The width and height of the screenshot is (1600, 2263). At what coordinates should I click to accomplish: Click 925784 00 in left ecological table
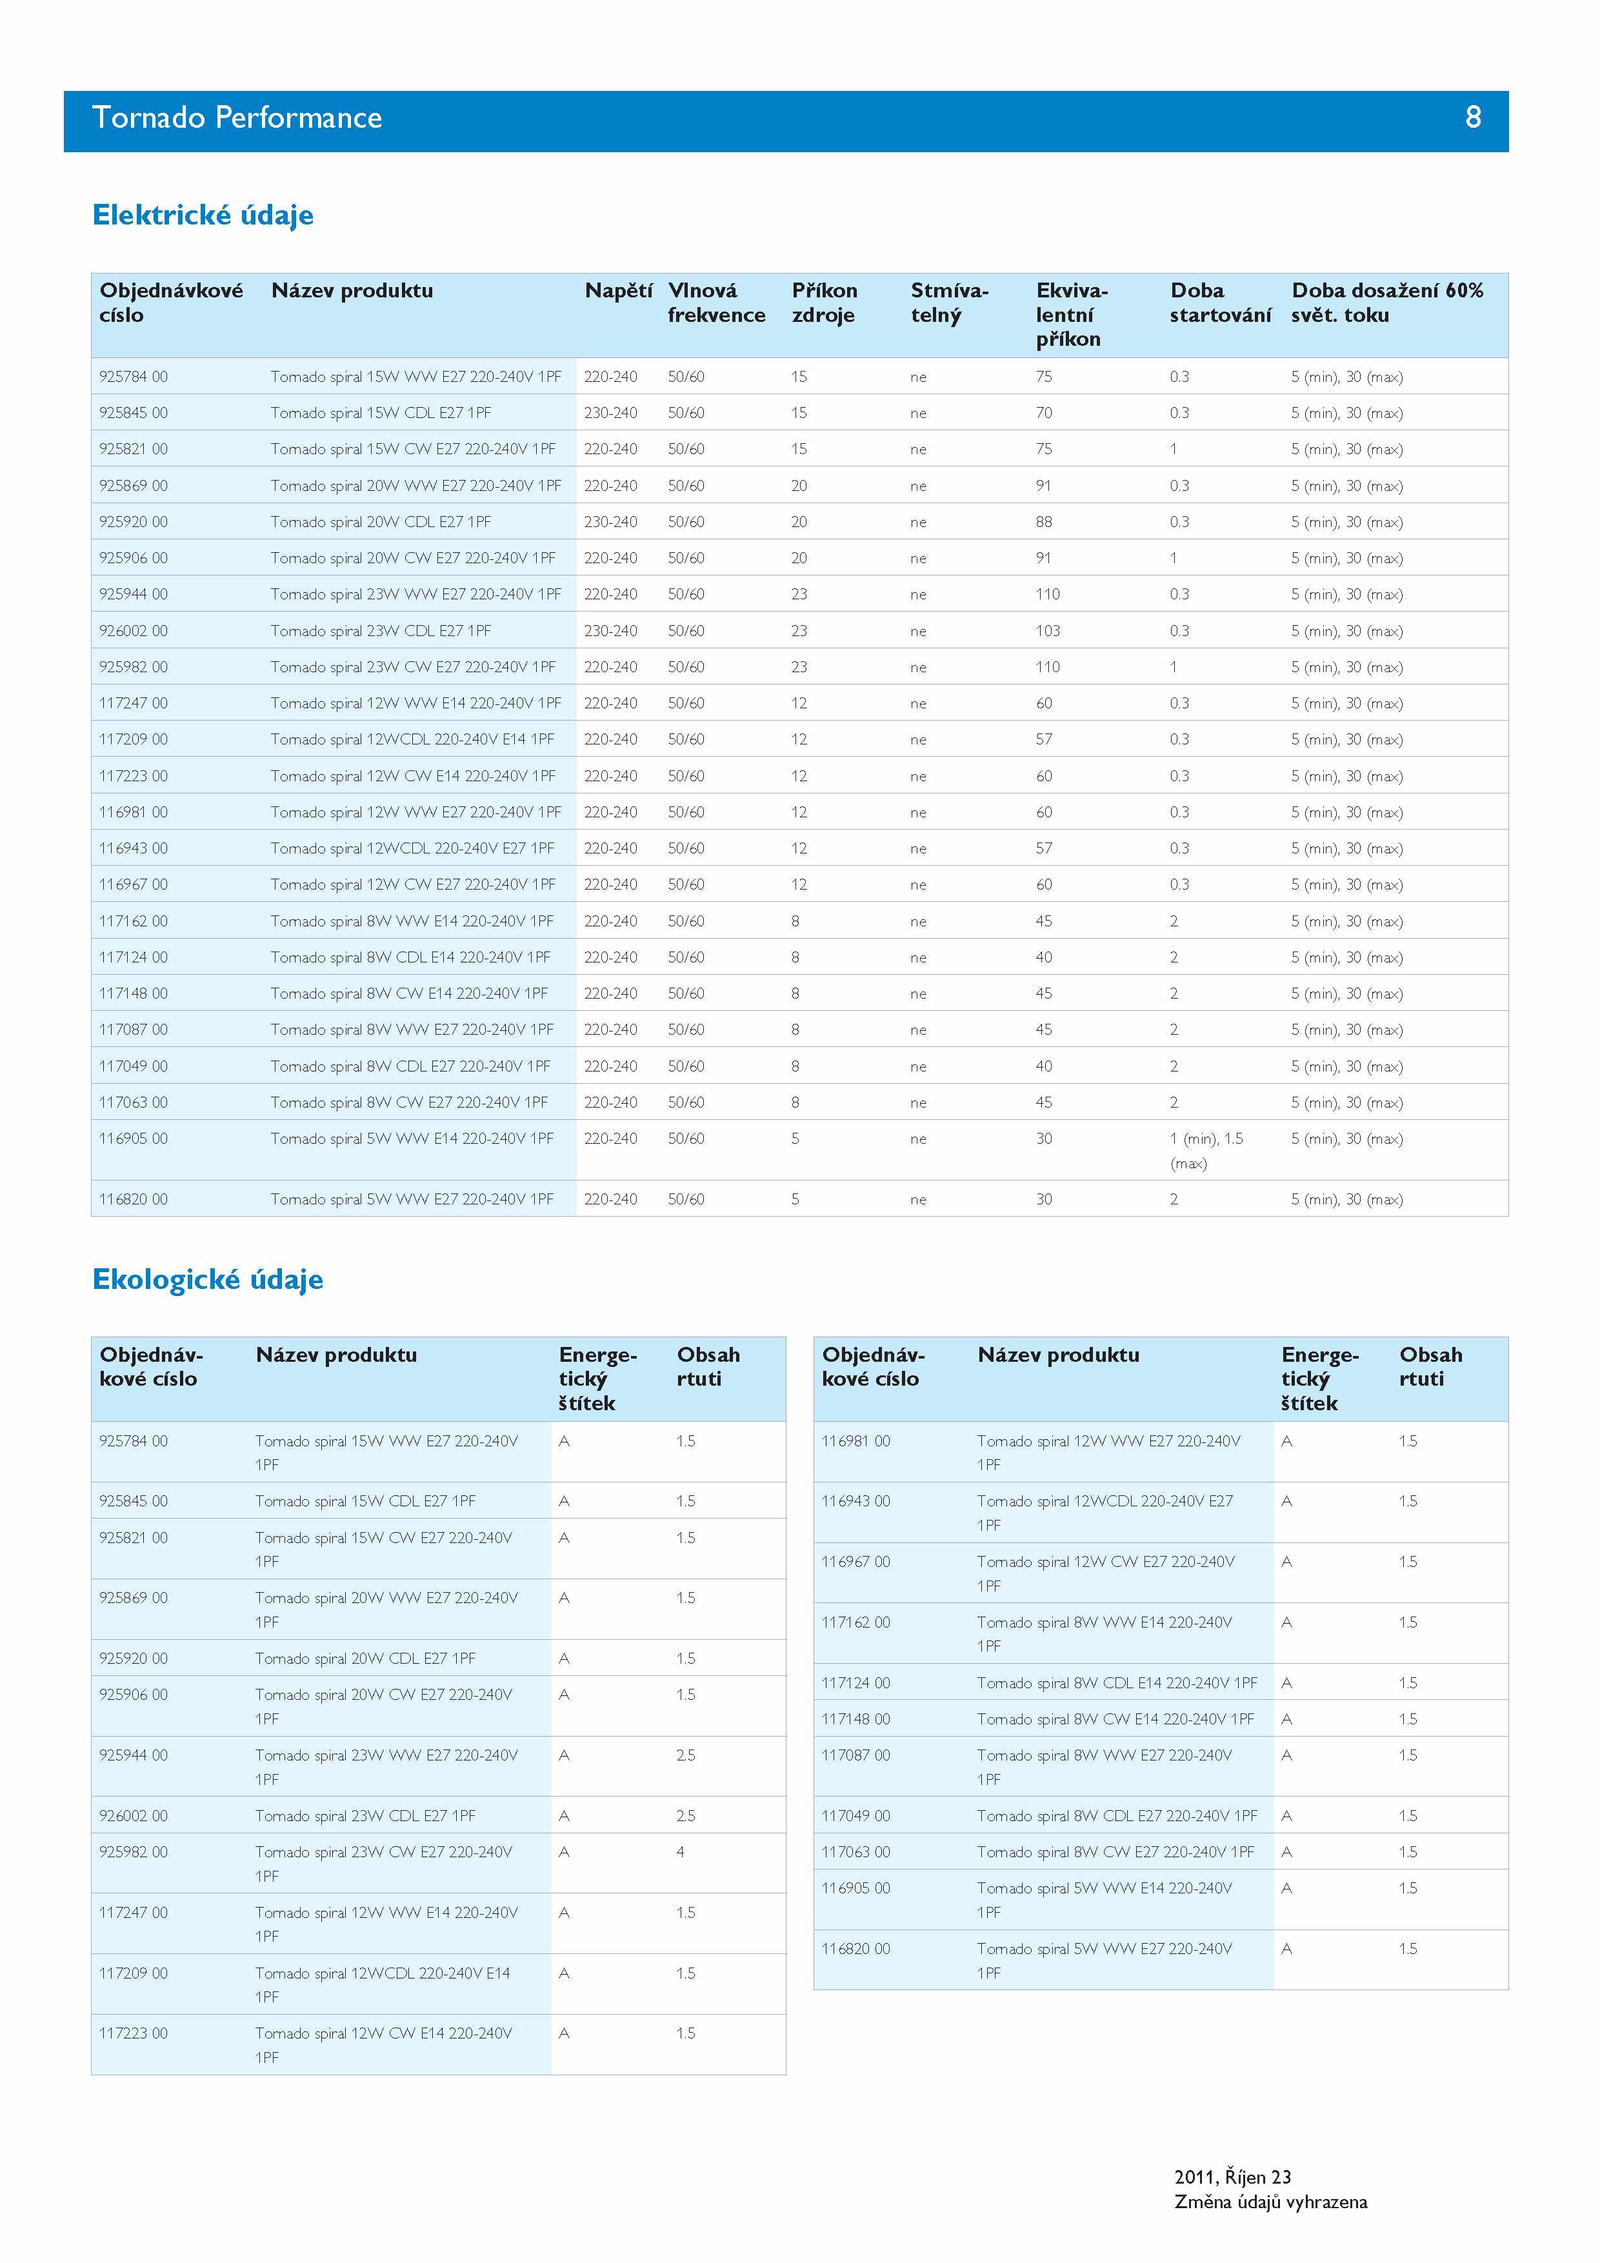[x=133, y=1441]
